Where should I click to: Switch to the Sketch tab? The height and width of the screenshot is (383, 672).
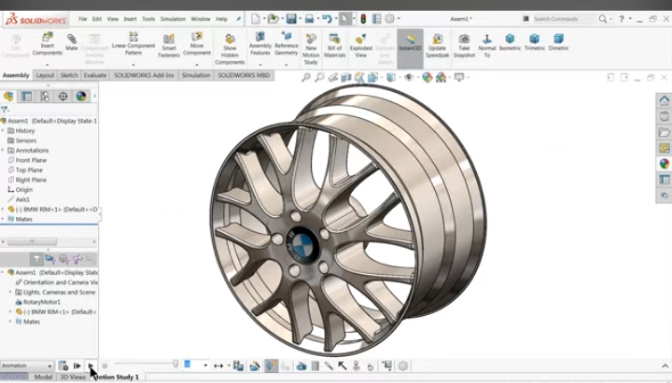pos(69,75)
